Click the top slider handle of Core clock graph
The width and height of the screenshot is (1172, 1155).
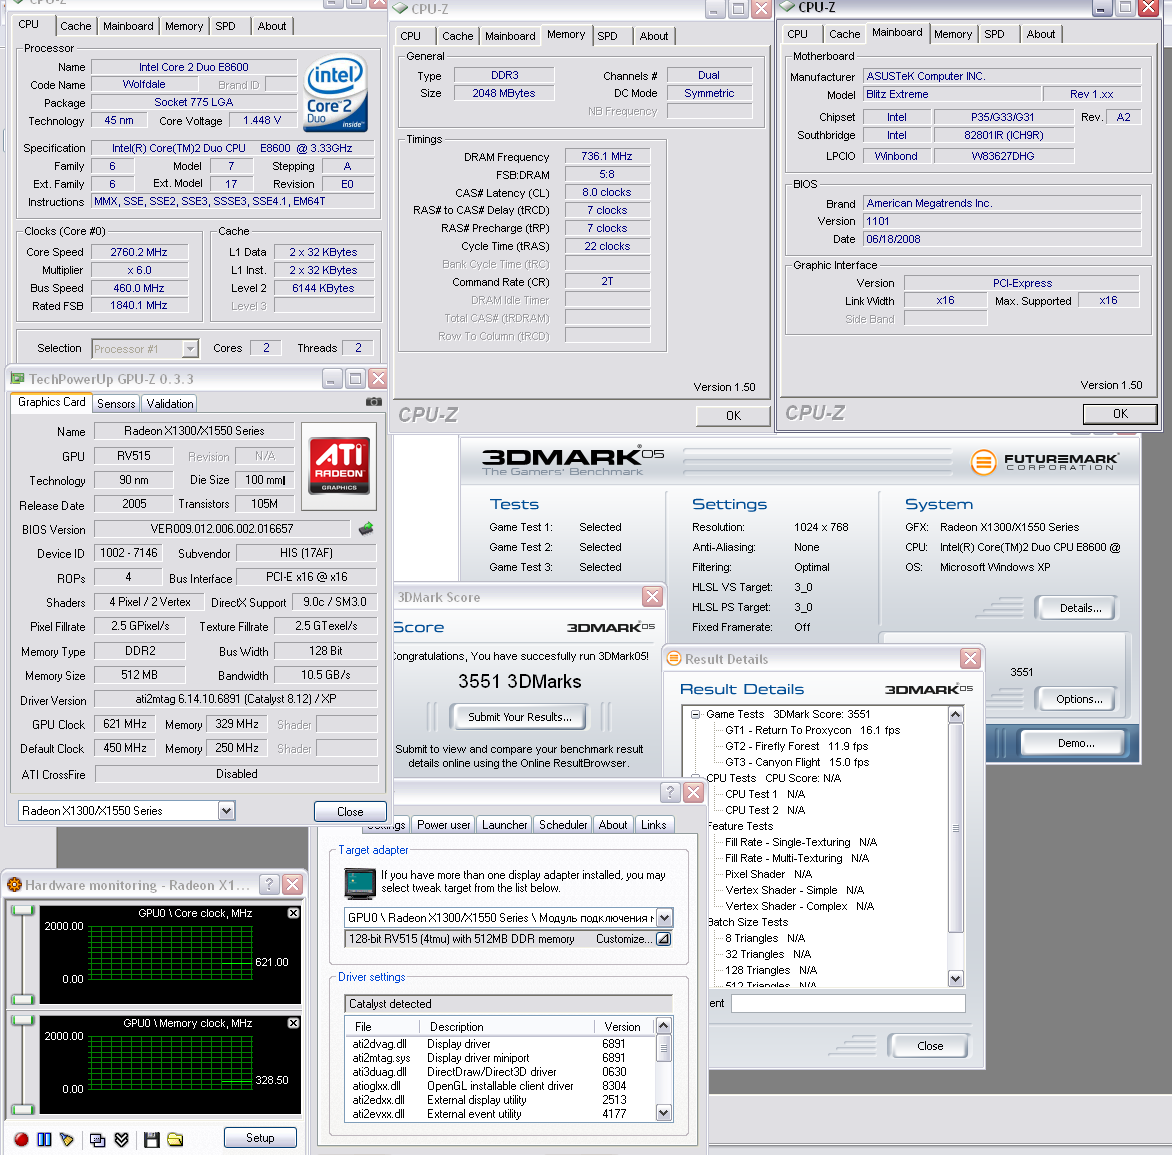point(23,910)
